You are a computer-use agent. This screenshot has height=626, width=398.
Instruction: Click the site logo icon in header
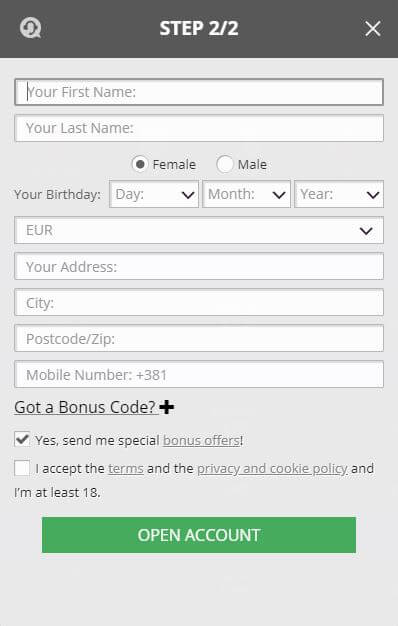coord(31,29)
